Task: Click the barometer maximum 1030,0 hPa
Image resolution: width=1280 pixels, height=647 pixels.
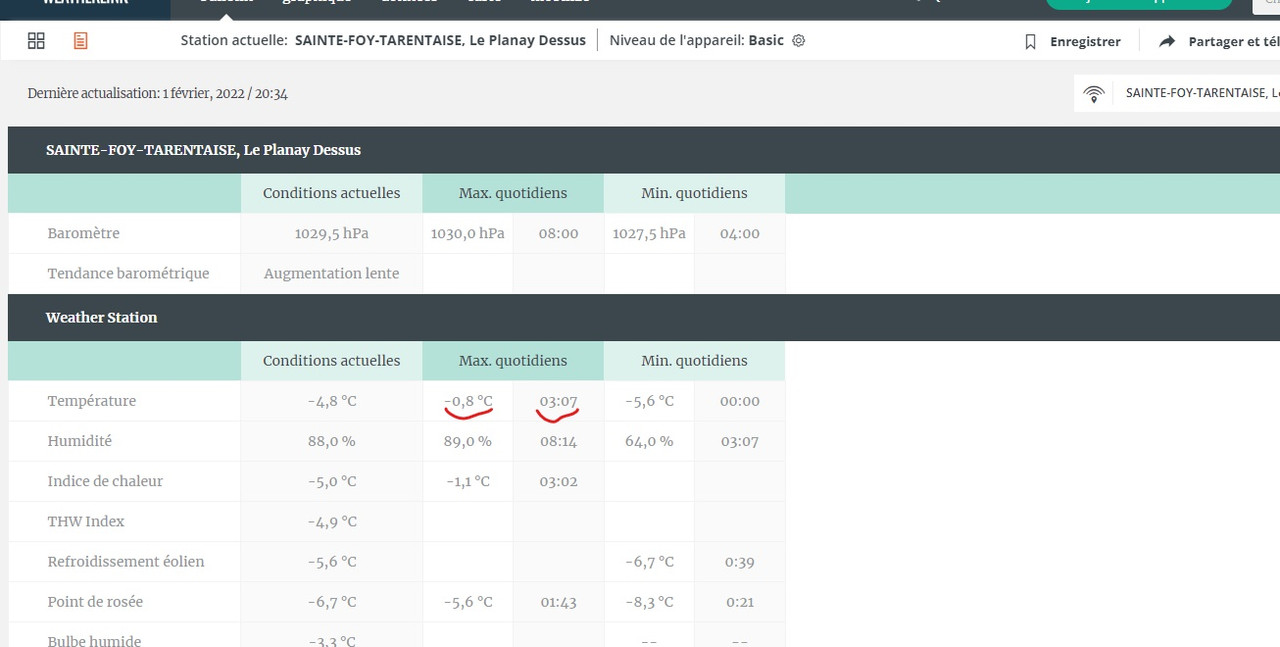Action: point(468,233)
